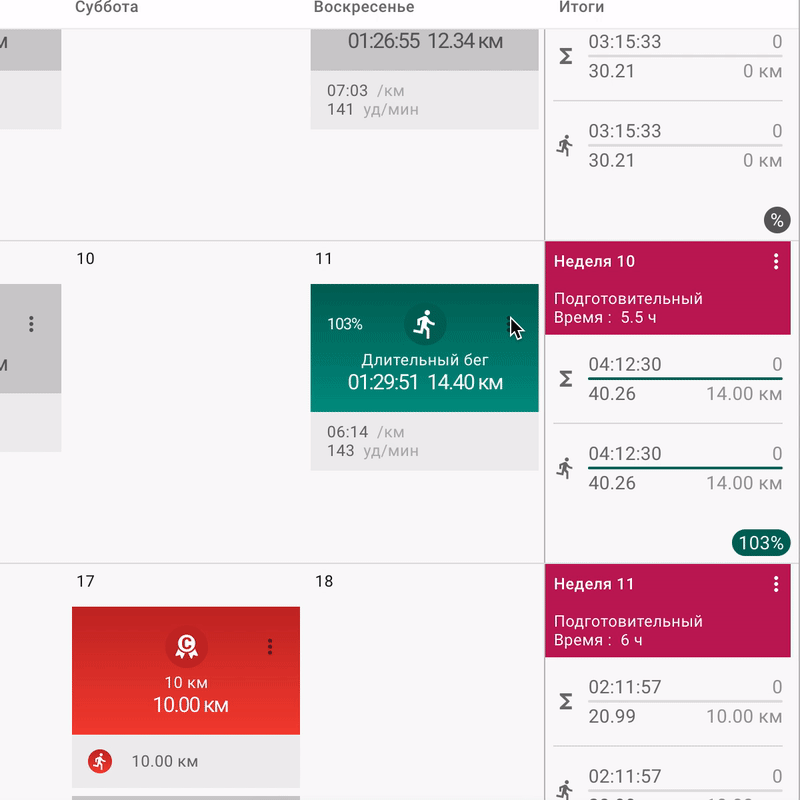The image size is (800, 800).
Task: Open the Неделя 11 Подготовительный header
Action: tap(668, 611)
